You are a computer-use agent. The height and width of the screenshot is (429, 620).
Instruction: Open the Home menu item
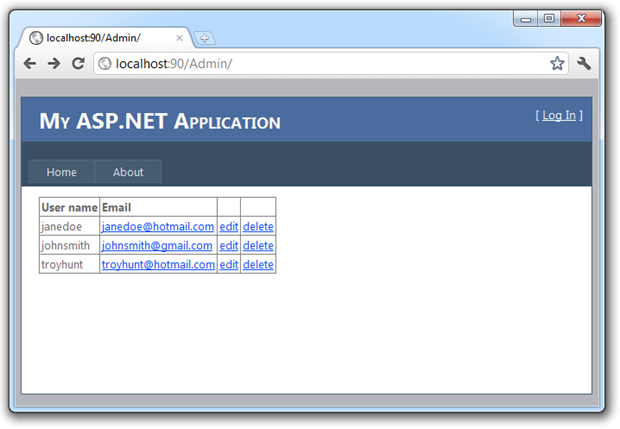pyautogui.click(x=62, y=172)
